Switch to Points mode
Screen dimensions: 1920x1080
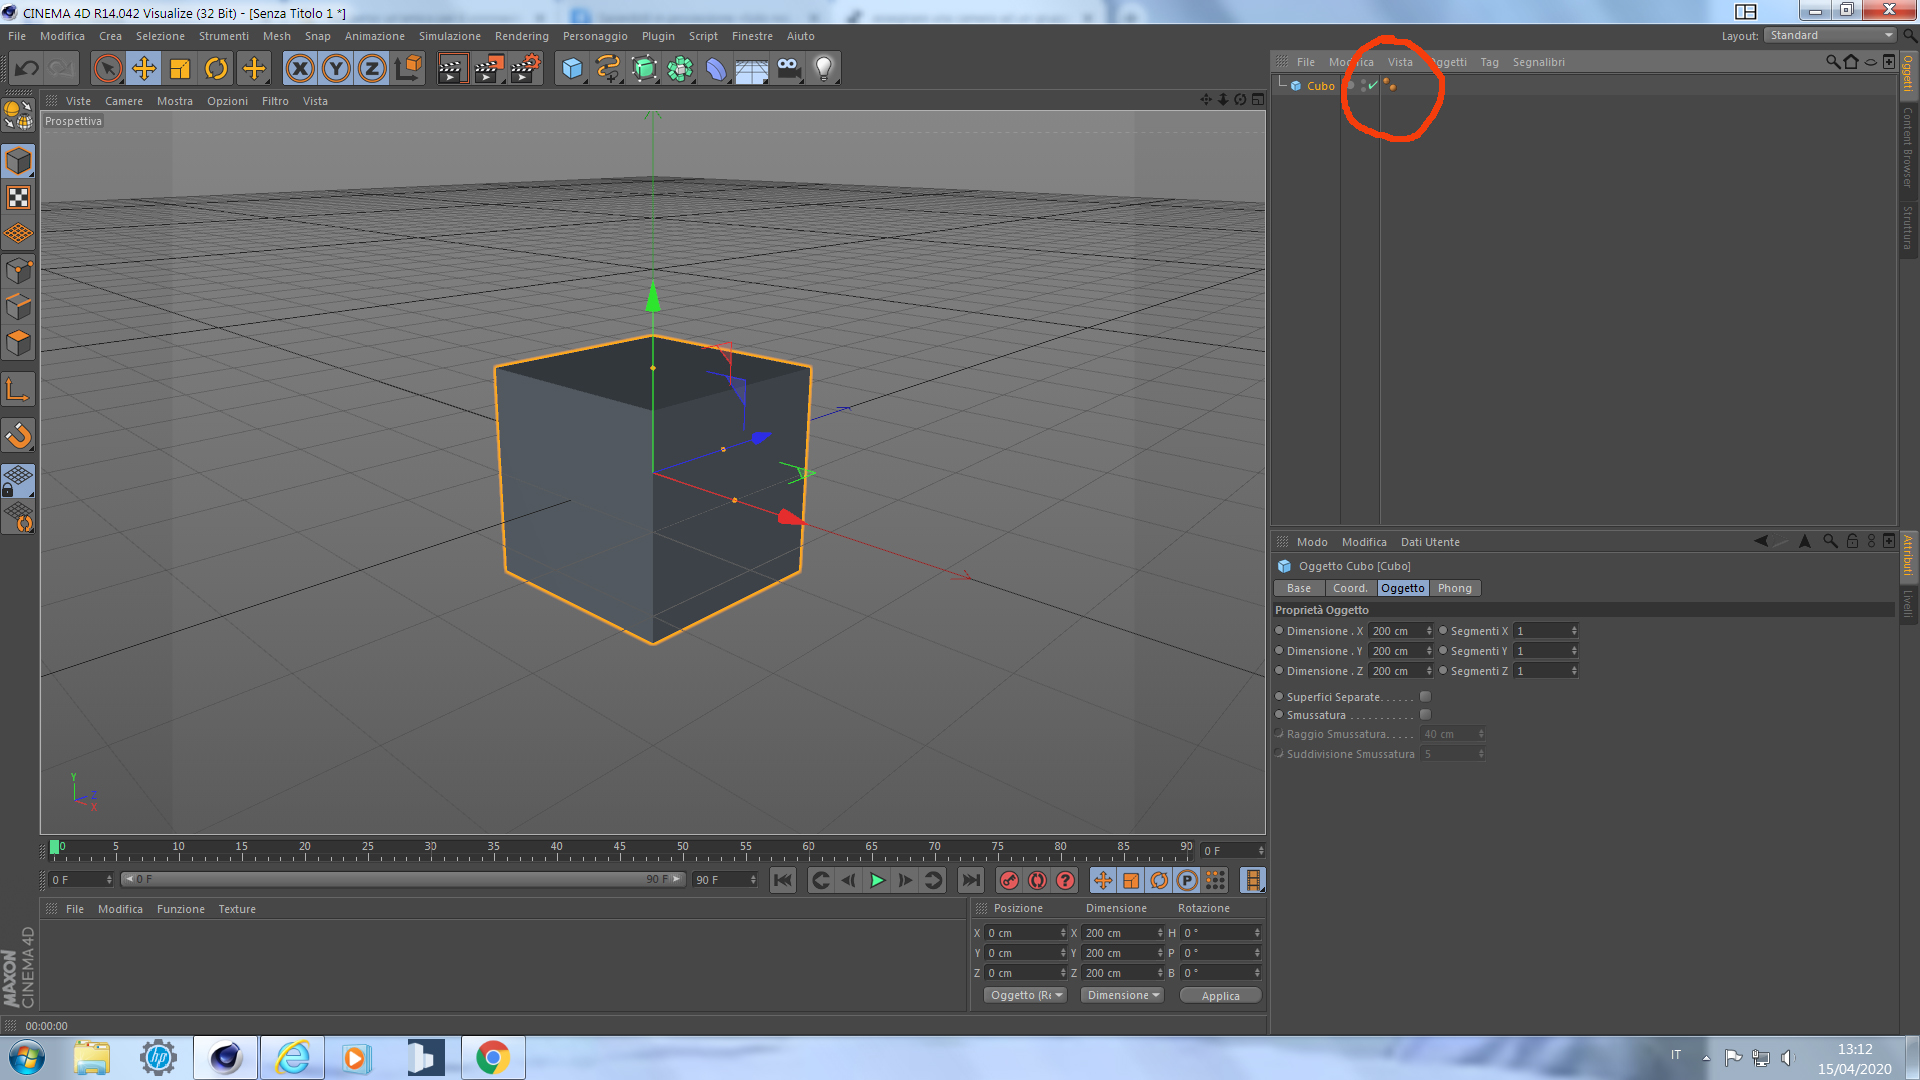[18, 271]
